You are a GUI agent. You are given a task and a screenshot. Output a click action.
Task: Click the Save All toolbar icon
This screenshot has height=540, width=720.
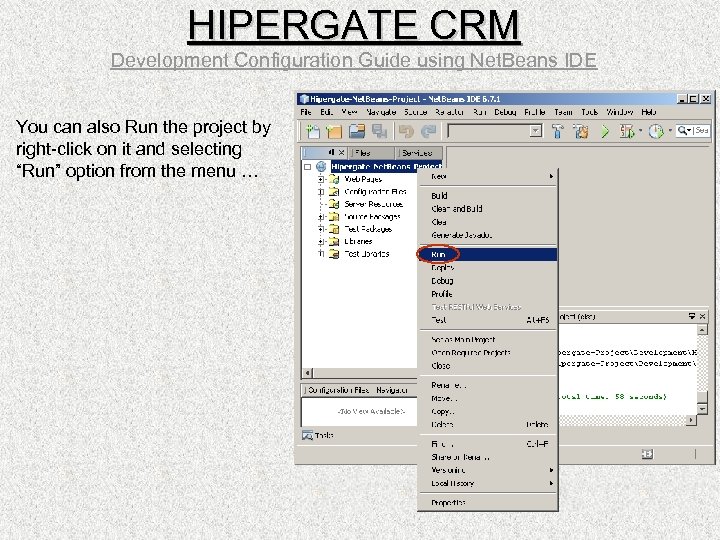click(379, 132)
